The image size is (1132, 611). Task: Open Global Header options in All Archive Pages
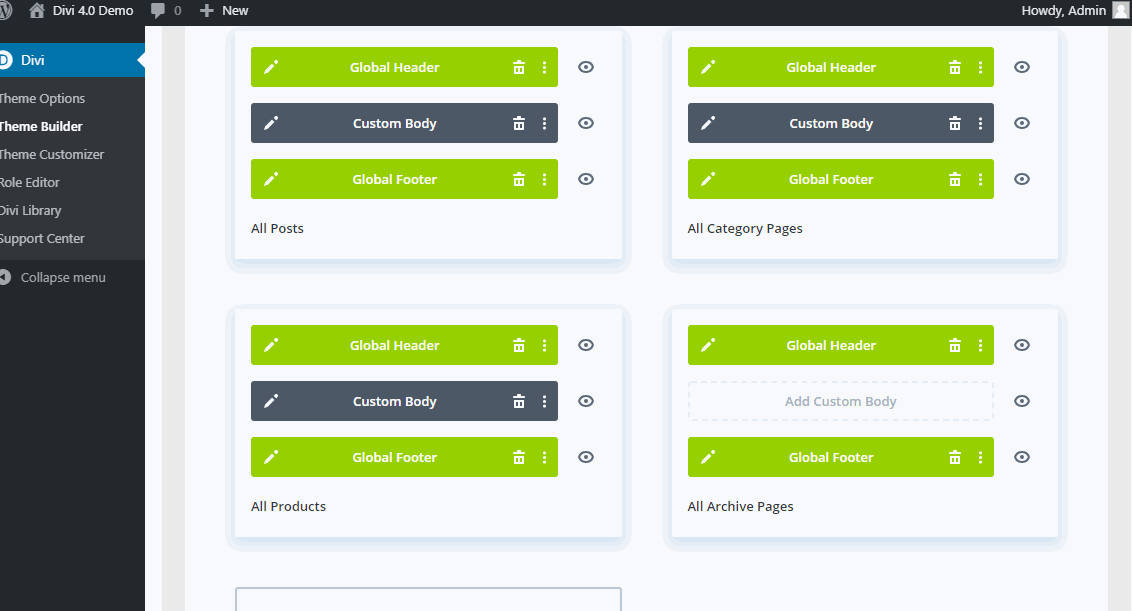(x=980, y=345)
